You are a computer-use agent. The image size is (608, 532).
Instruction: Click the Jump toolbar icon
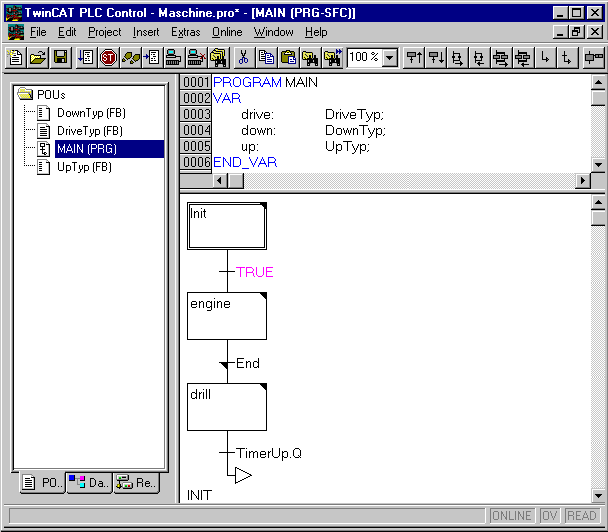click(545, 58)
